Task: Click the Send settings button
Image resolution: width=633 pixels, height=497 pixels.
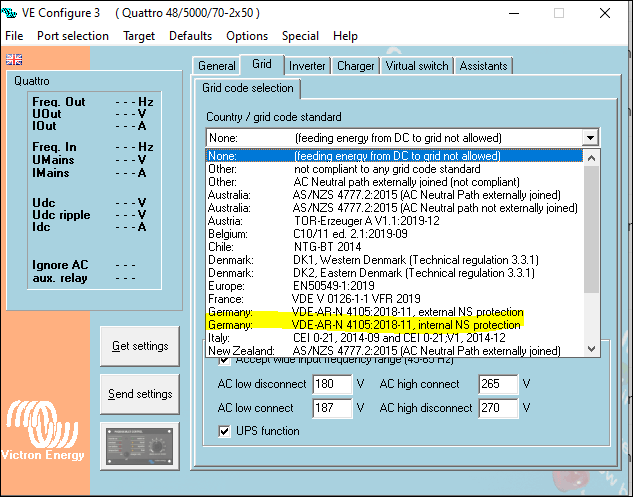Action: [x=140, y=394]
